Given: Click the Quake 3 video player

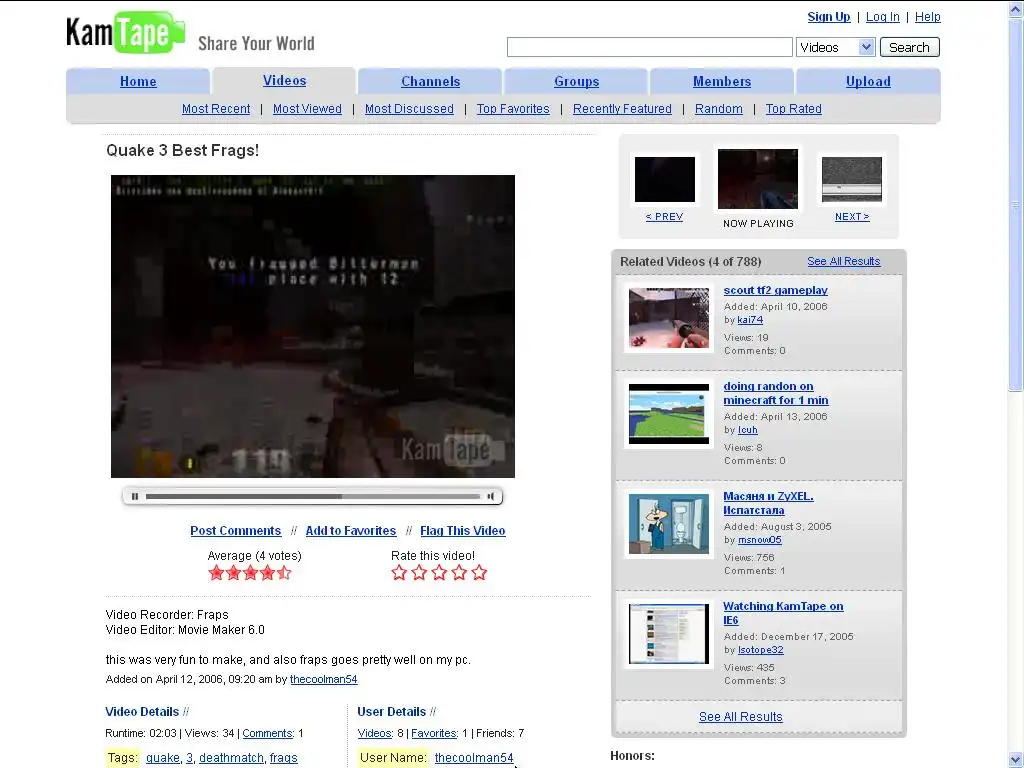Looking at the screenshot, I should click(313, 326).
